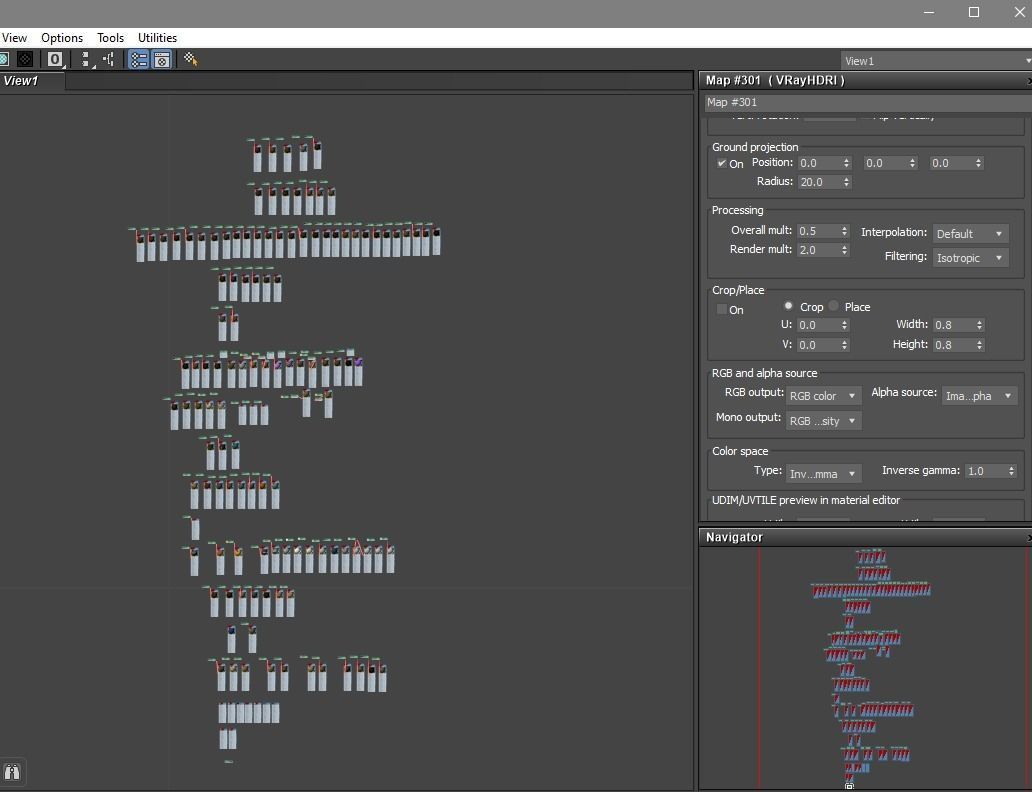Maximize the Slate Material Editor window

[x=974, y=12]
